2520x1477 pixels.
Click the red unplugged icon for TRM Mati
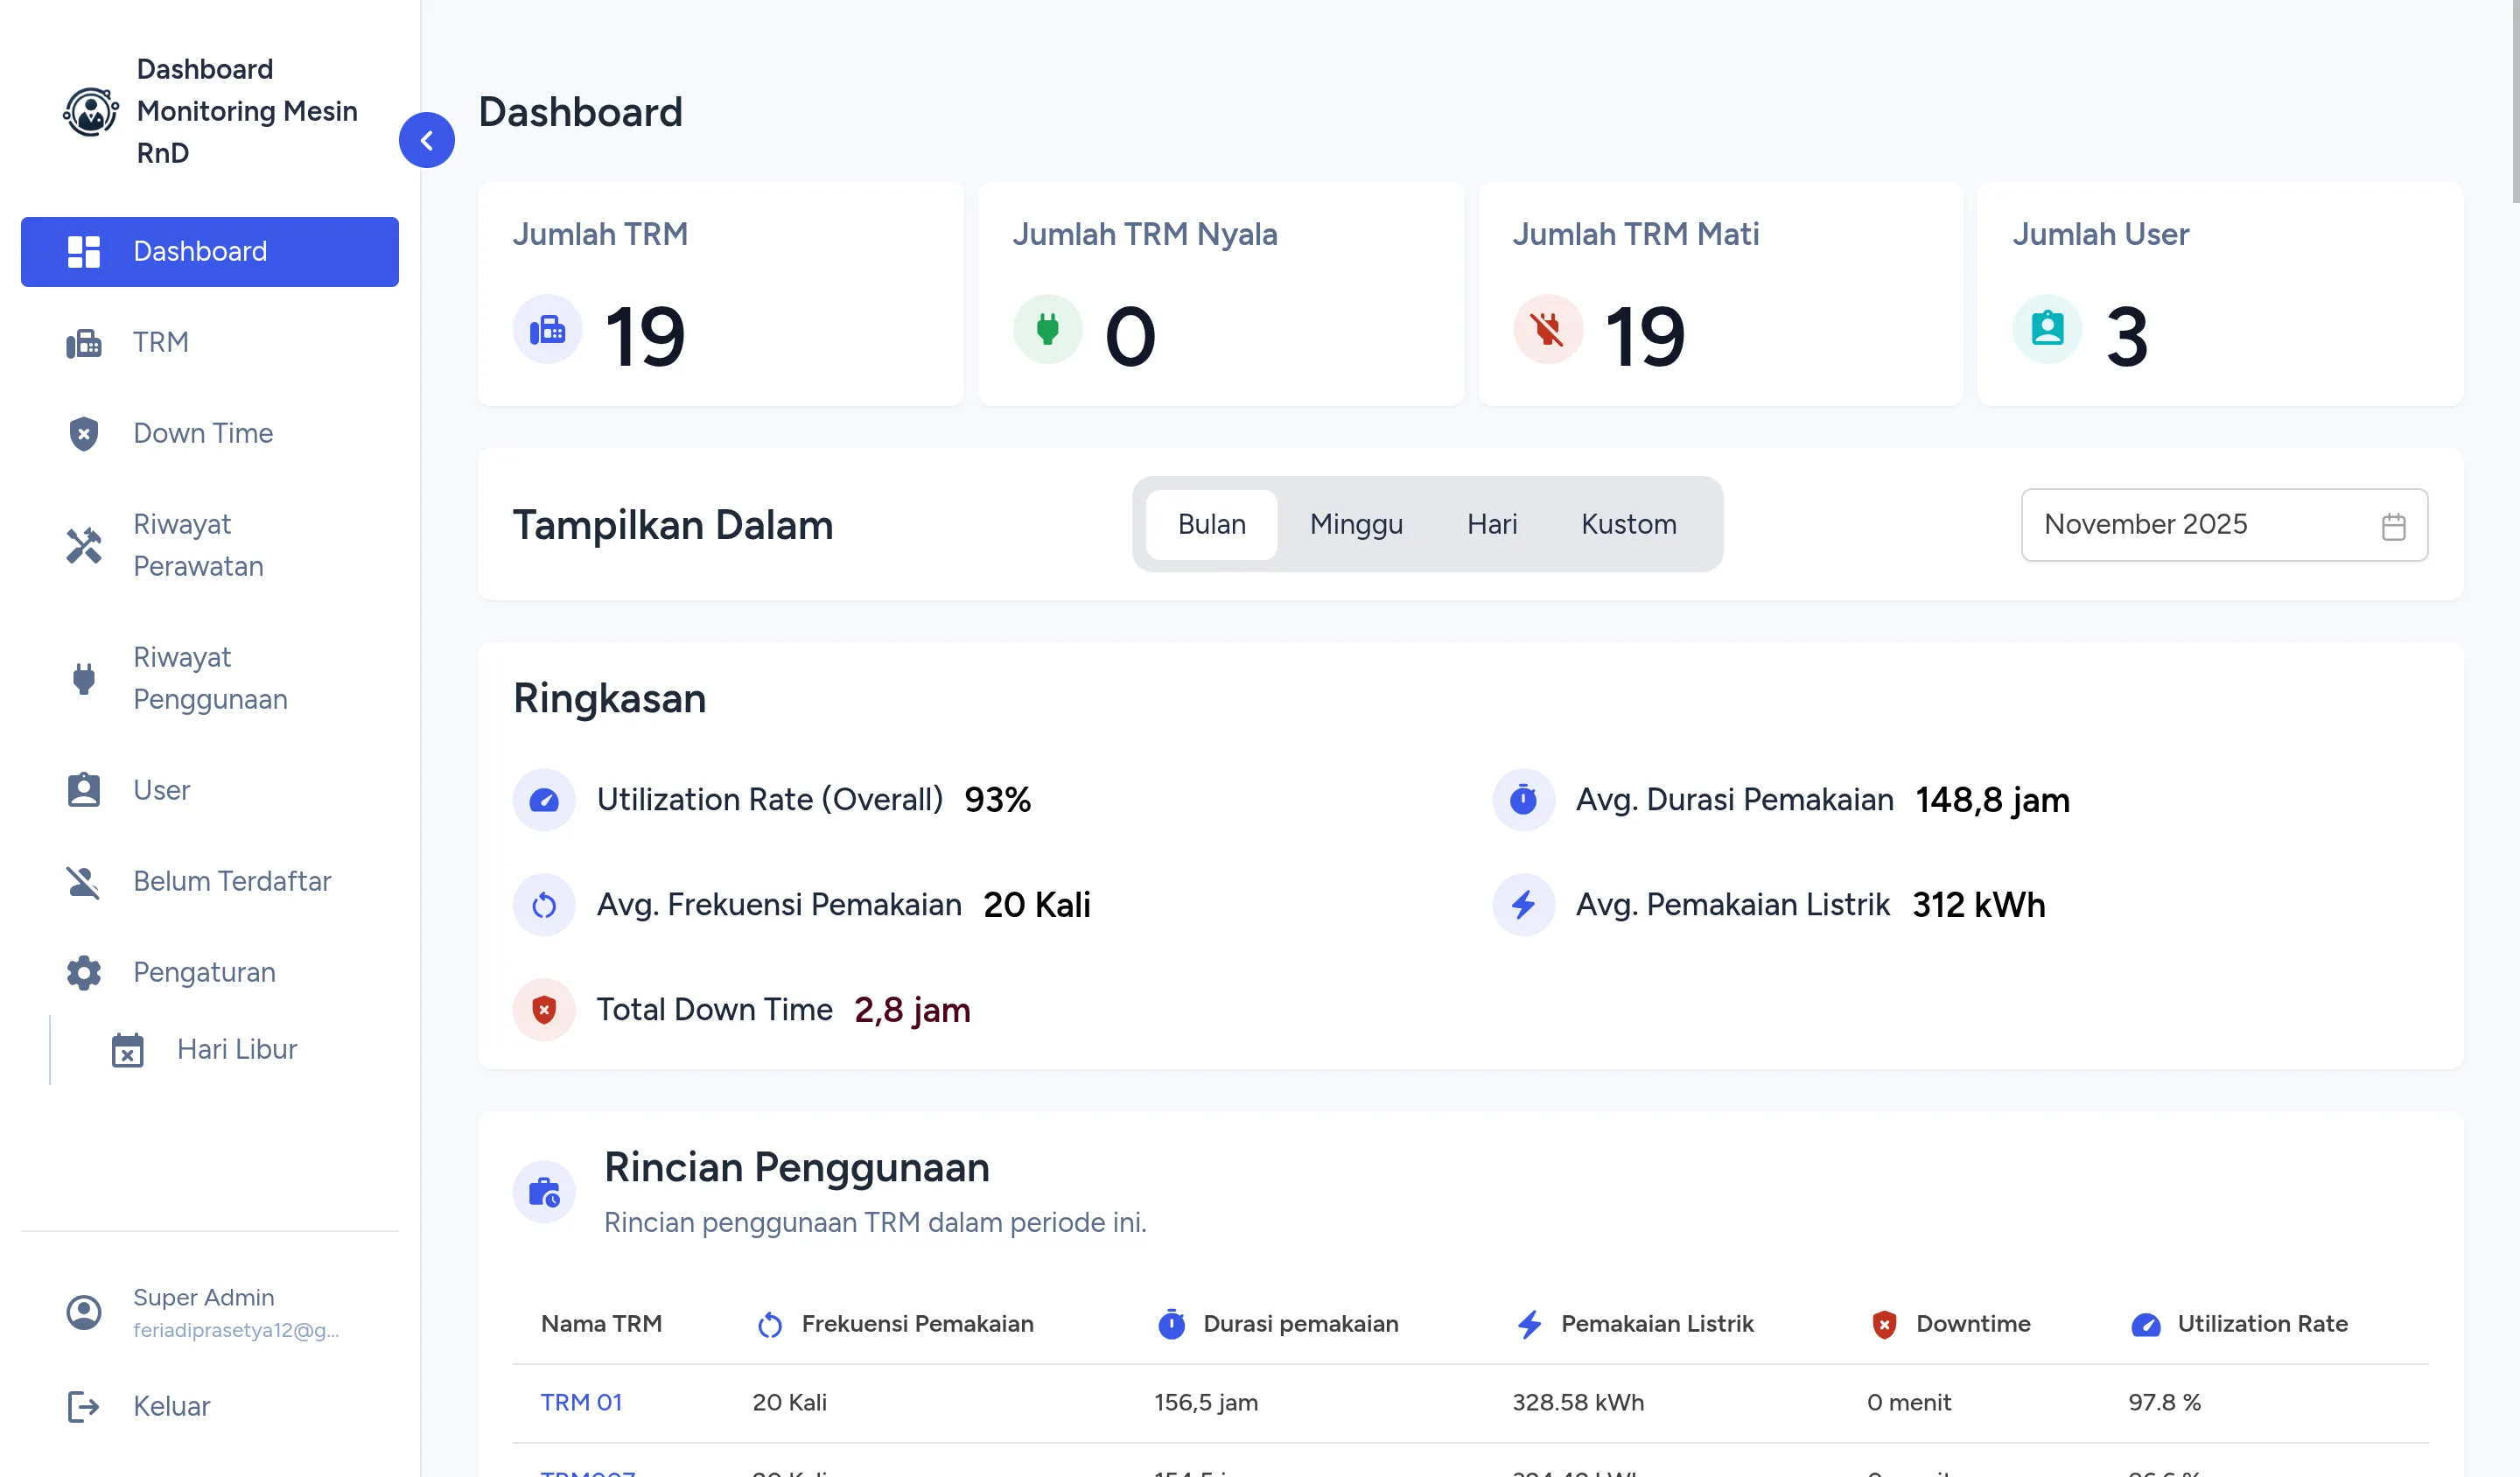pos(1547,329)
